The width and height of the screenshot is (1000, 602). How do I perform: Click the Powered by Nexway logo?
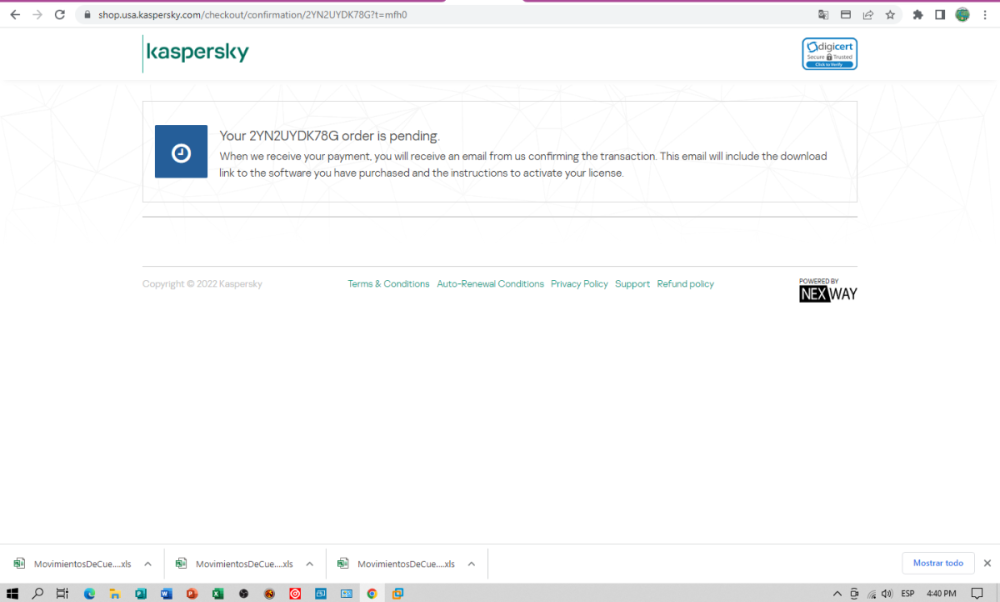click(828, 290)
